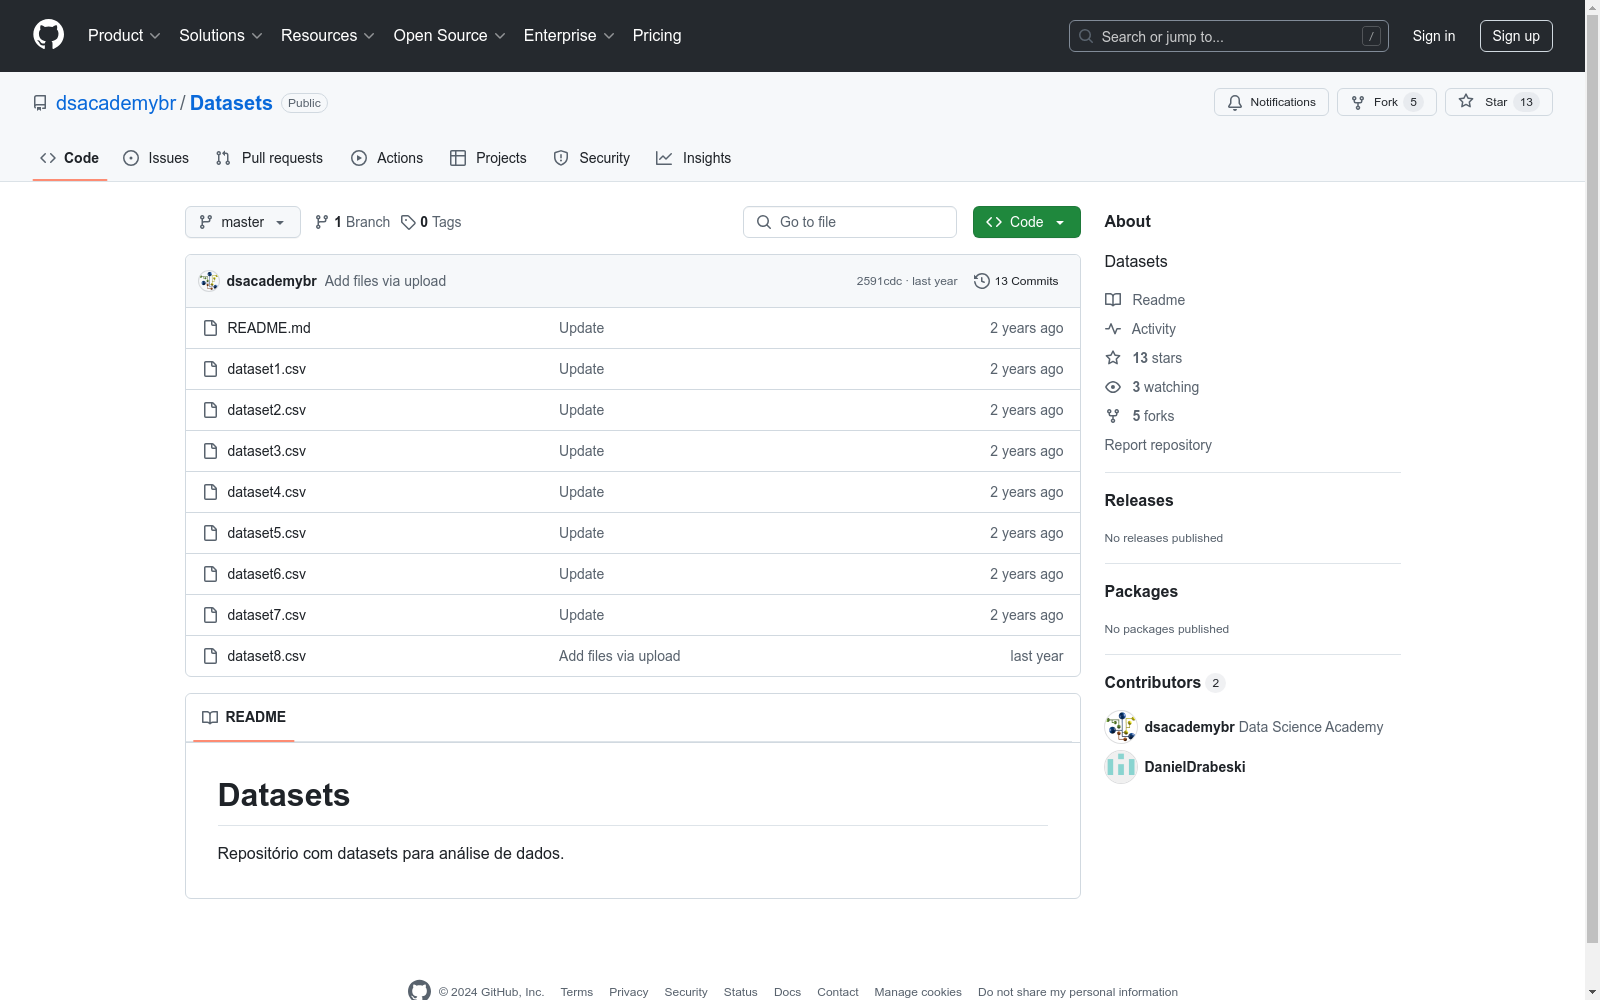Open the Packages heading link
The image size is (1600, 1000).
(1141, 591)
